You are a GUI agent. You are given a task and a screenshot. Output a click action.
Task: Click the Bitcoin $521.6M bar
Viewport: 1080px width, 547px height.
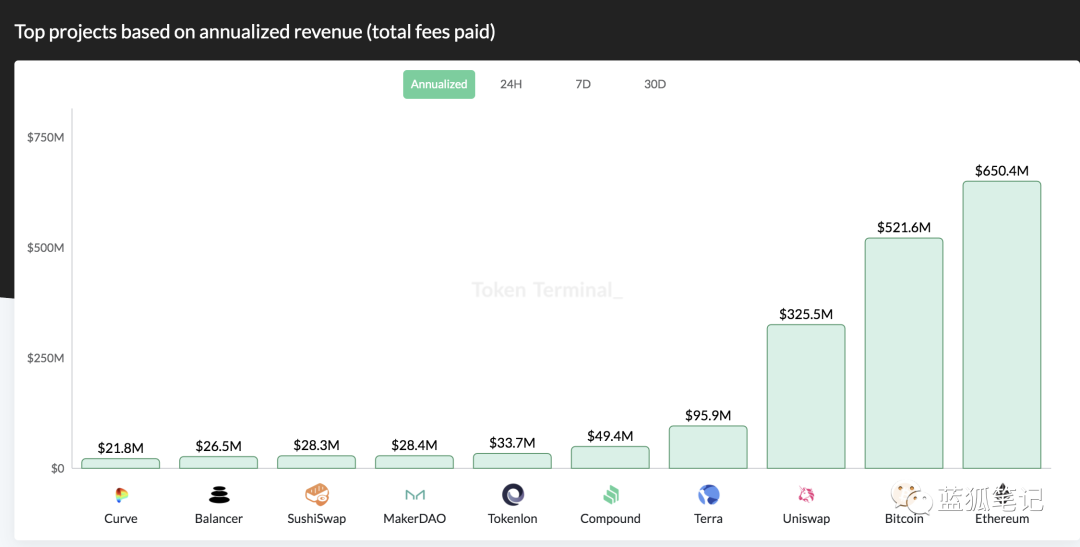pyautogui.click(x=904, y=353)
